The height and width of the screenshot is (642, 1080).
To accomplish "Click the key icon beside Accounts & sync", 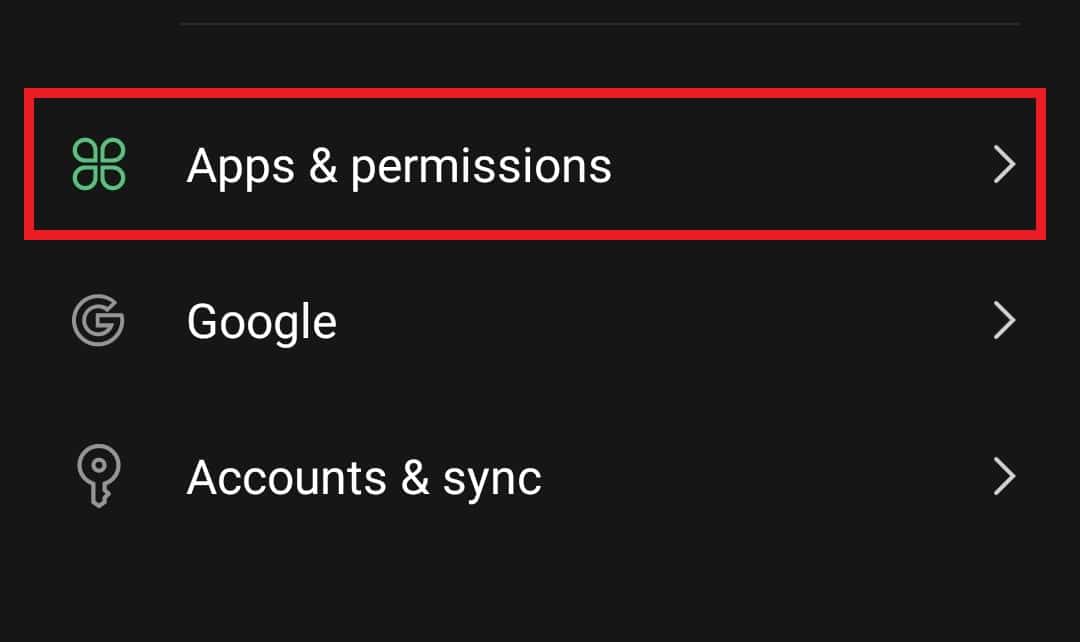I will 98,477.
